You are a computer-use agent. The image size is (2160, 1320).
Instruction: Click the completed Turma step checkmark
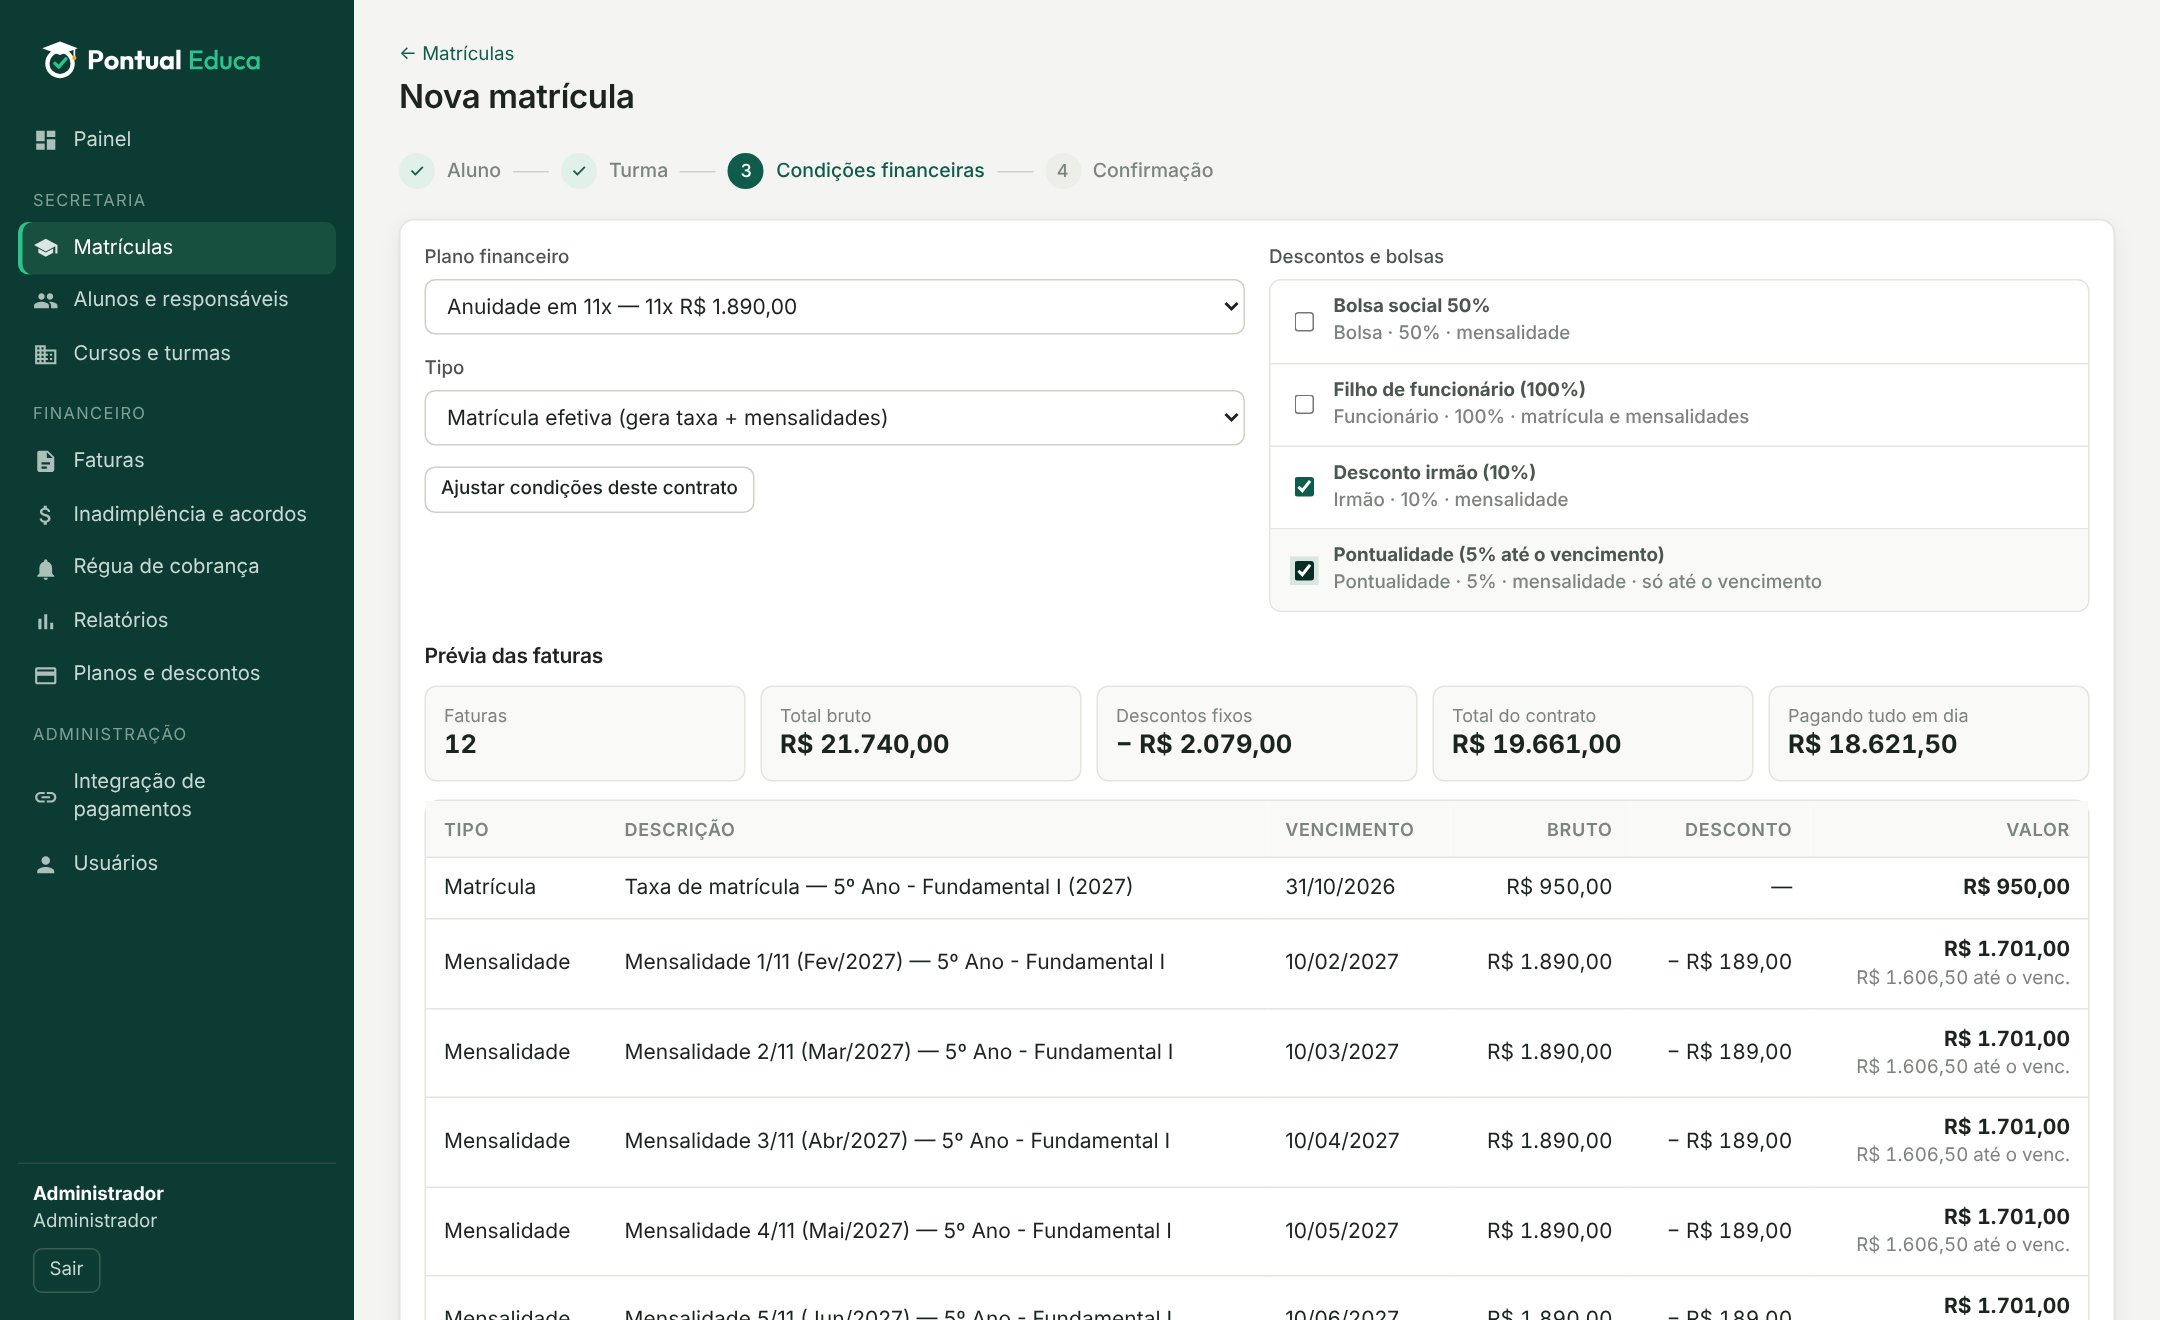tap(579, 171)
